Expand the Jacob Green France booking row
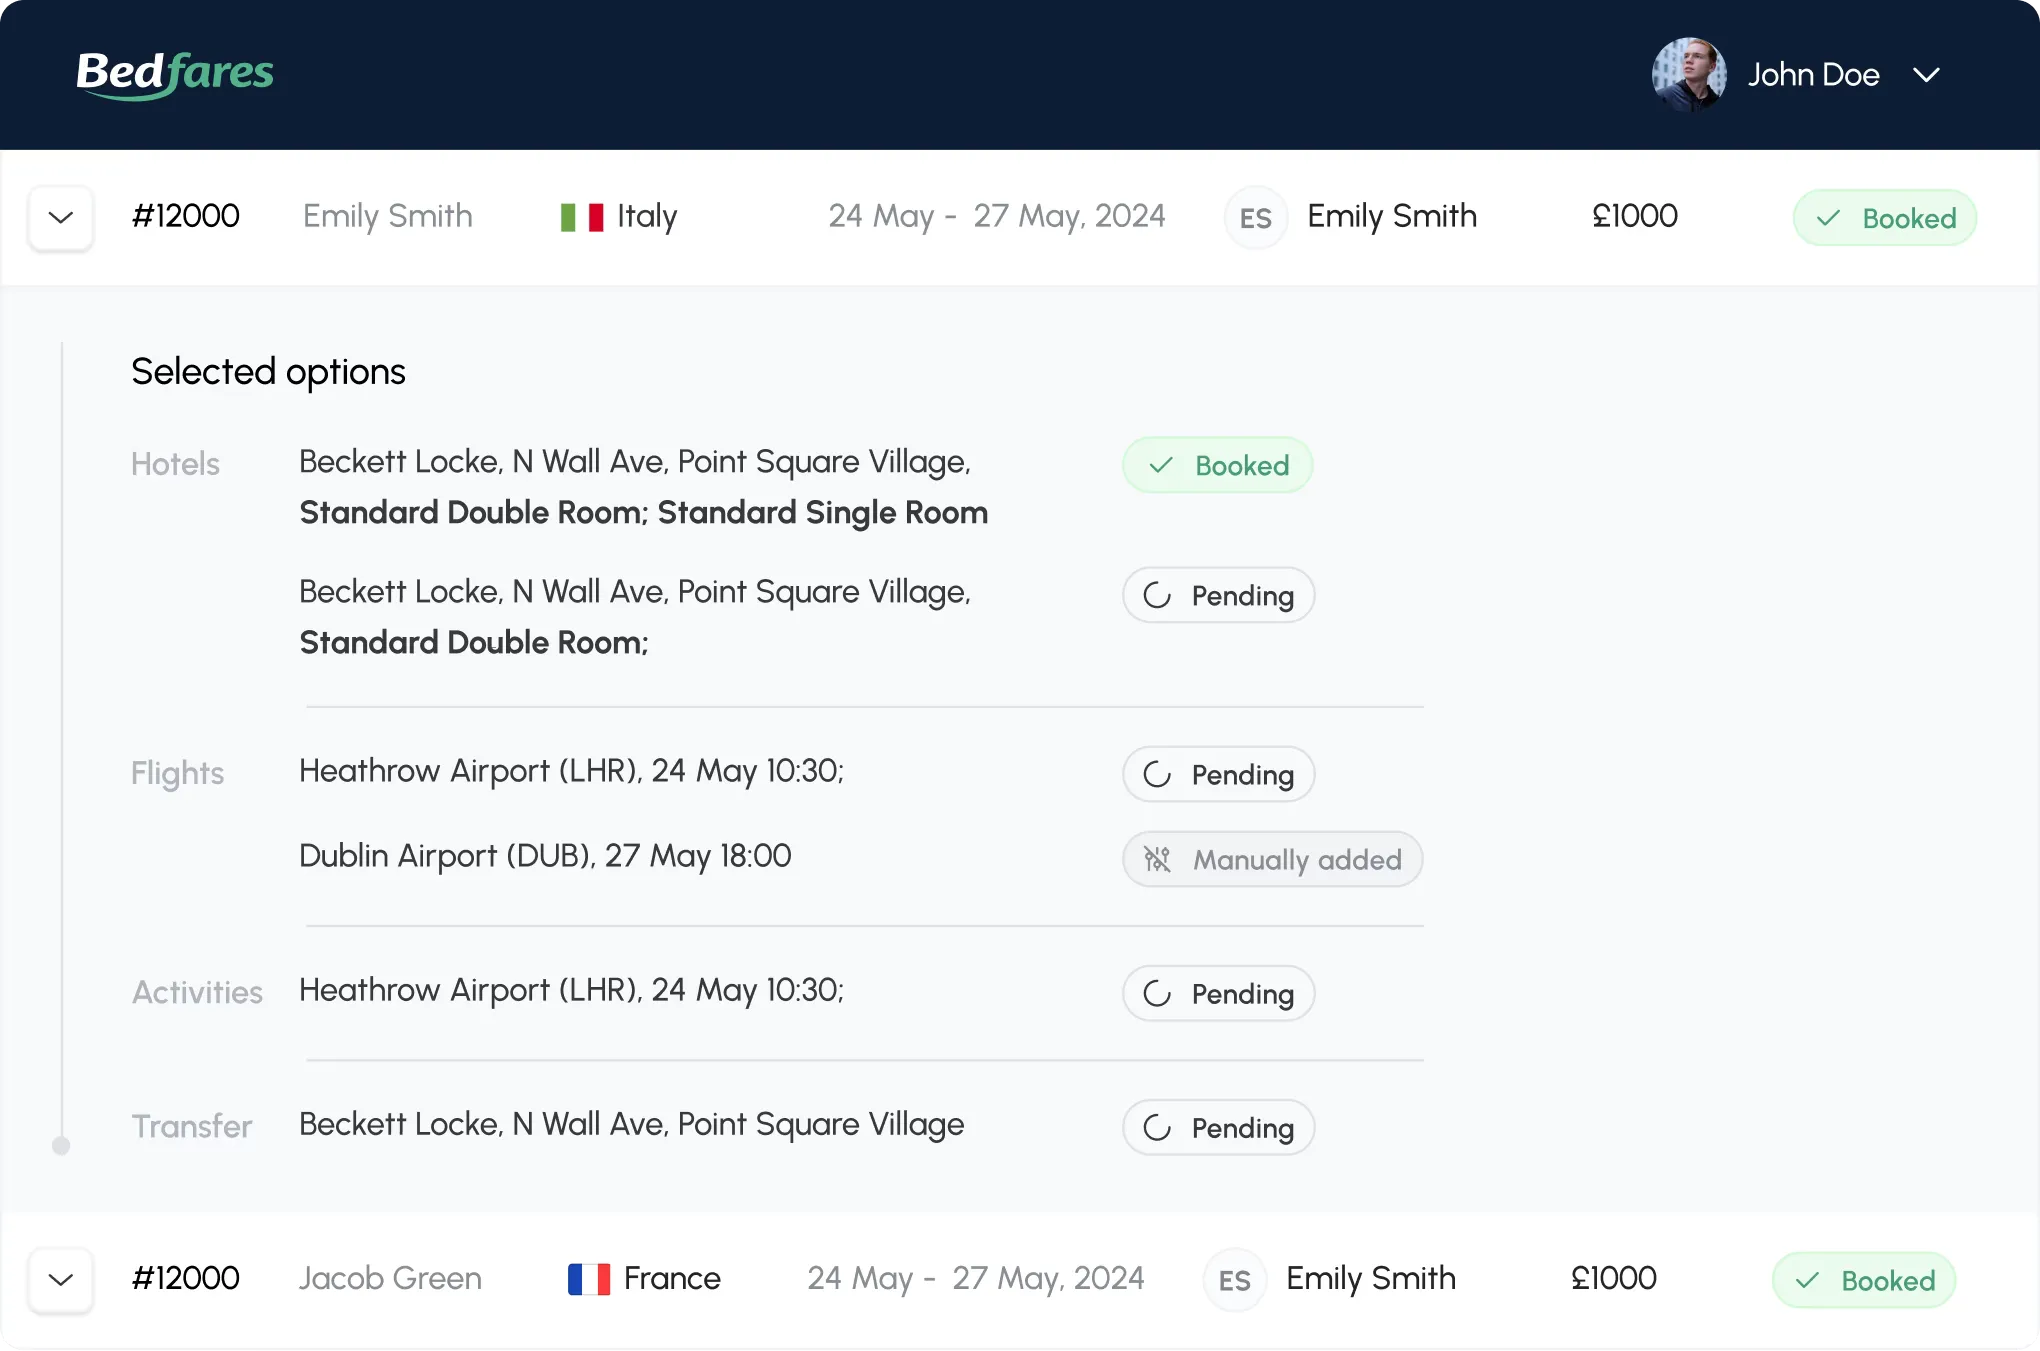Viewport: 2040px width, 1351px height. tap(61, 1279)
